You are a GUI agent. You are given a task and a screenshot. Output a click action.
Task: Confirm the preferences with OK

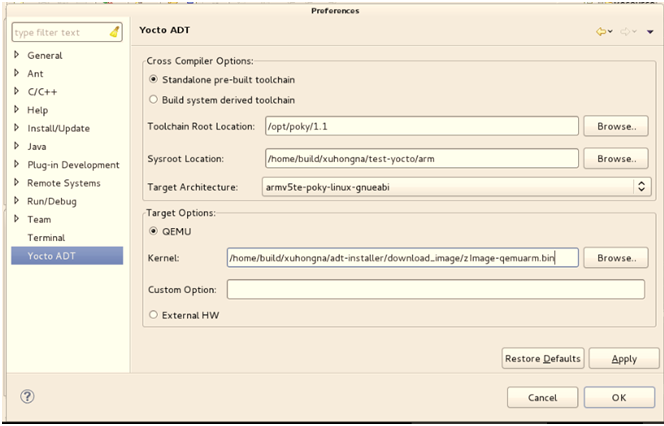pos(618,397)
